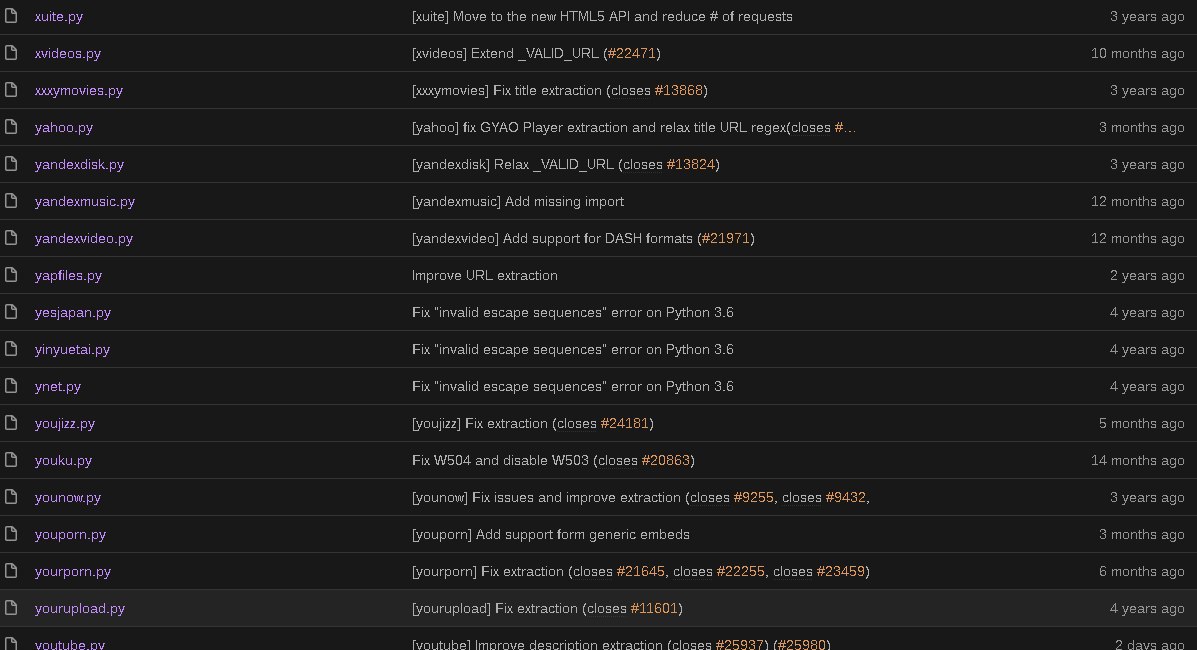Click the file icon next to yahoo.py
Screen dimensions: 1197x650
(x=11, y=127)
